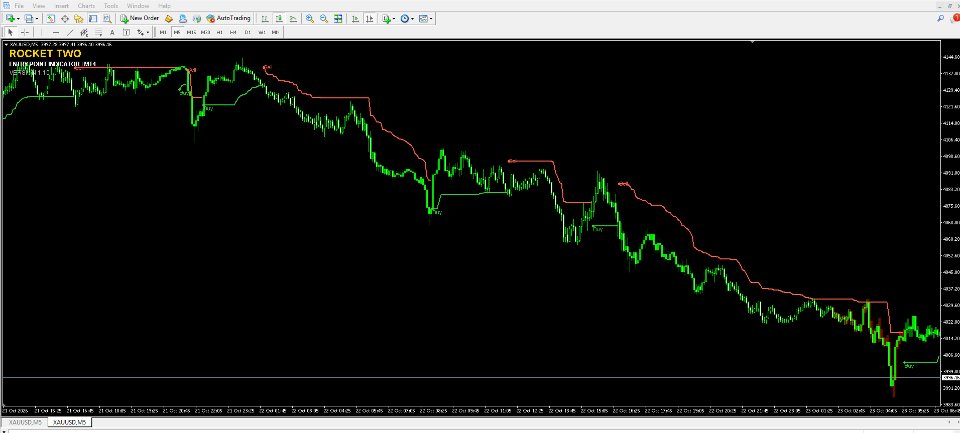Set chart timeframe to M30
The width and height of the screenshot is (960, 433).
205,32
